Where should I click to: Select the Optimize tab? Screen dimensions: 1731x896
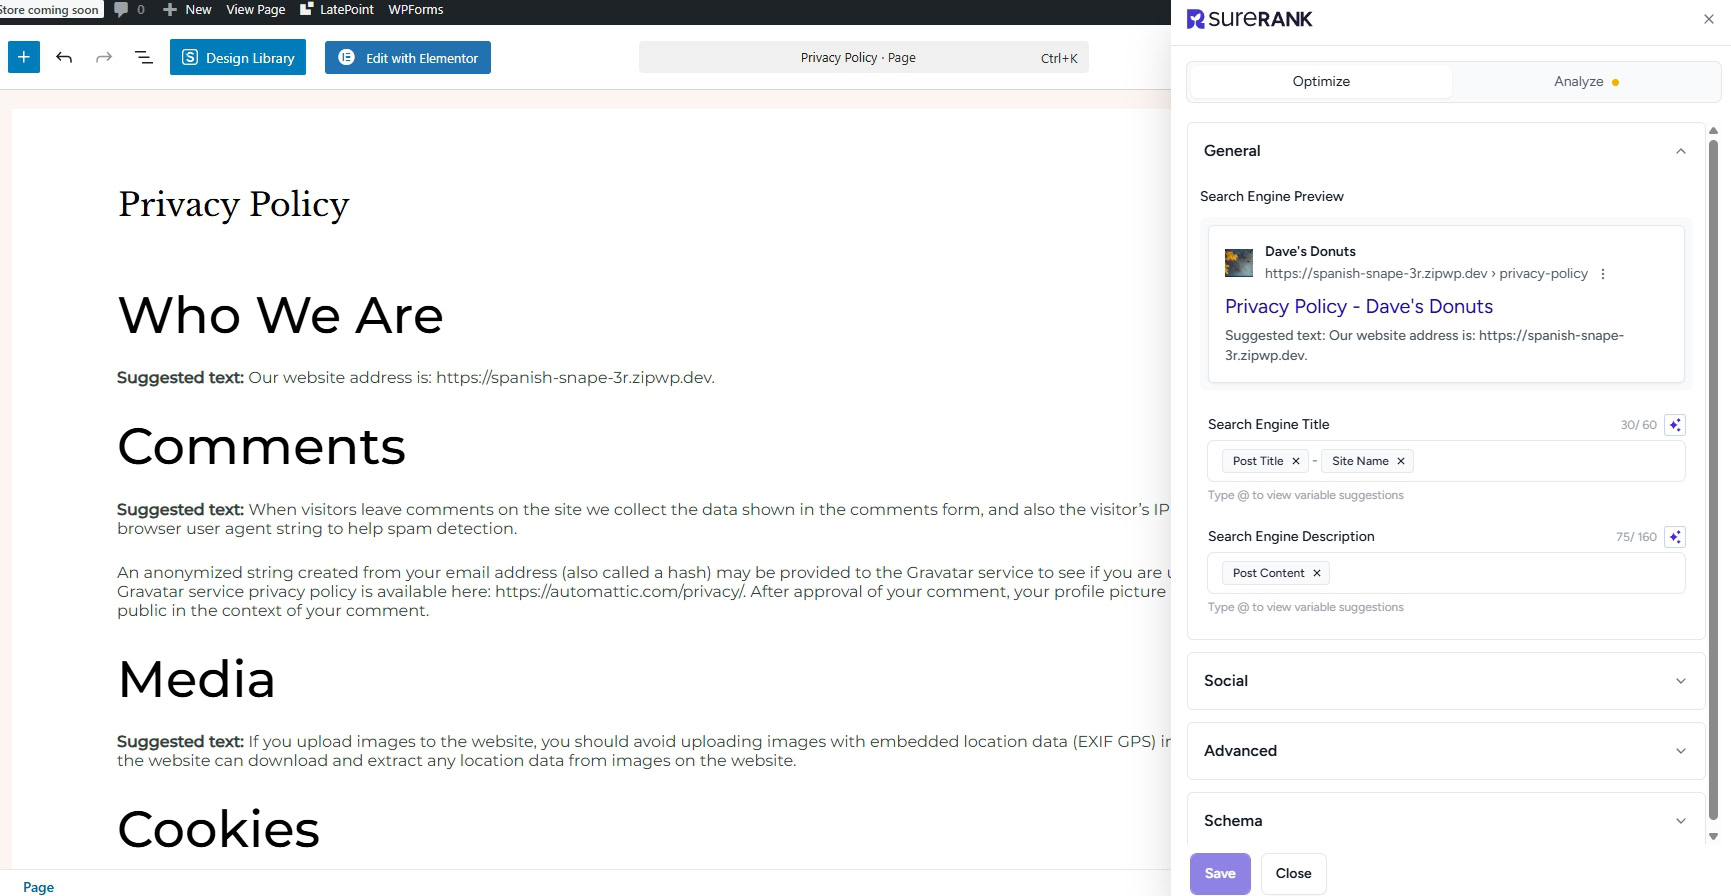1321,82
